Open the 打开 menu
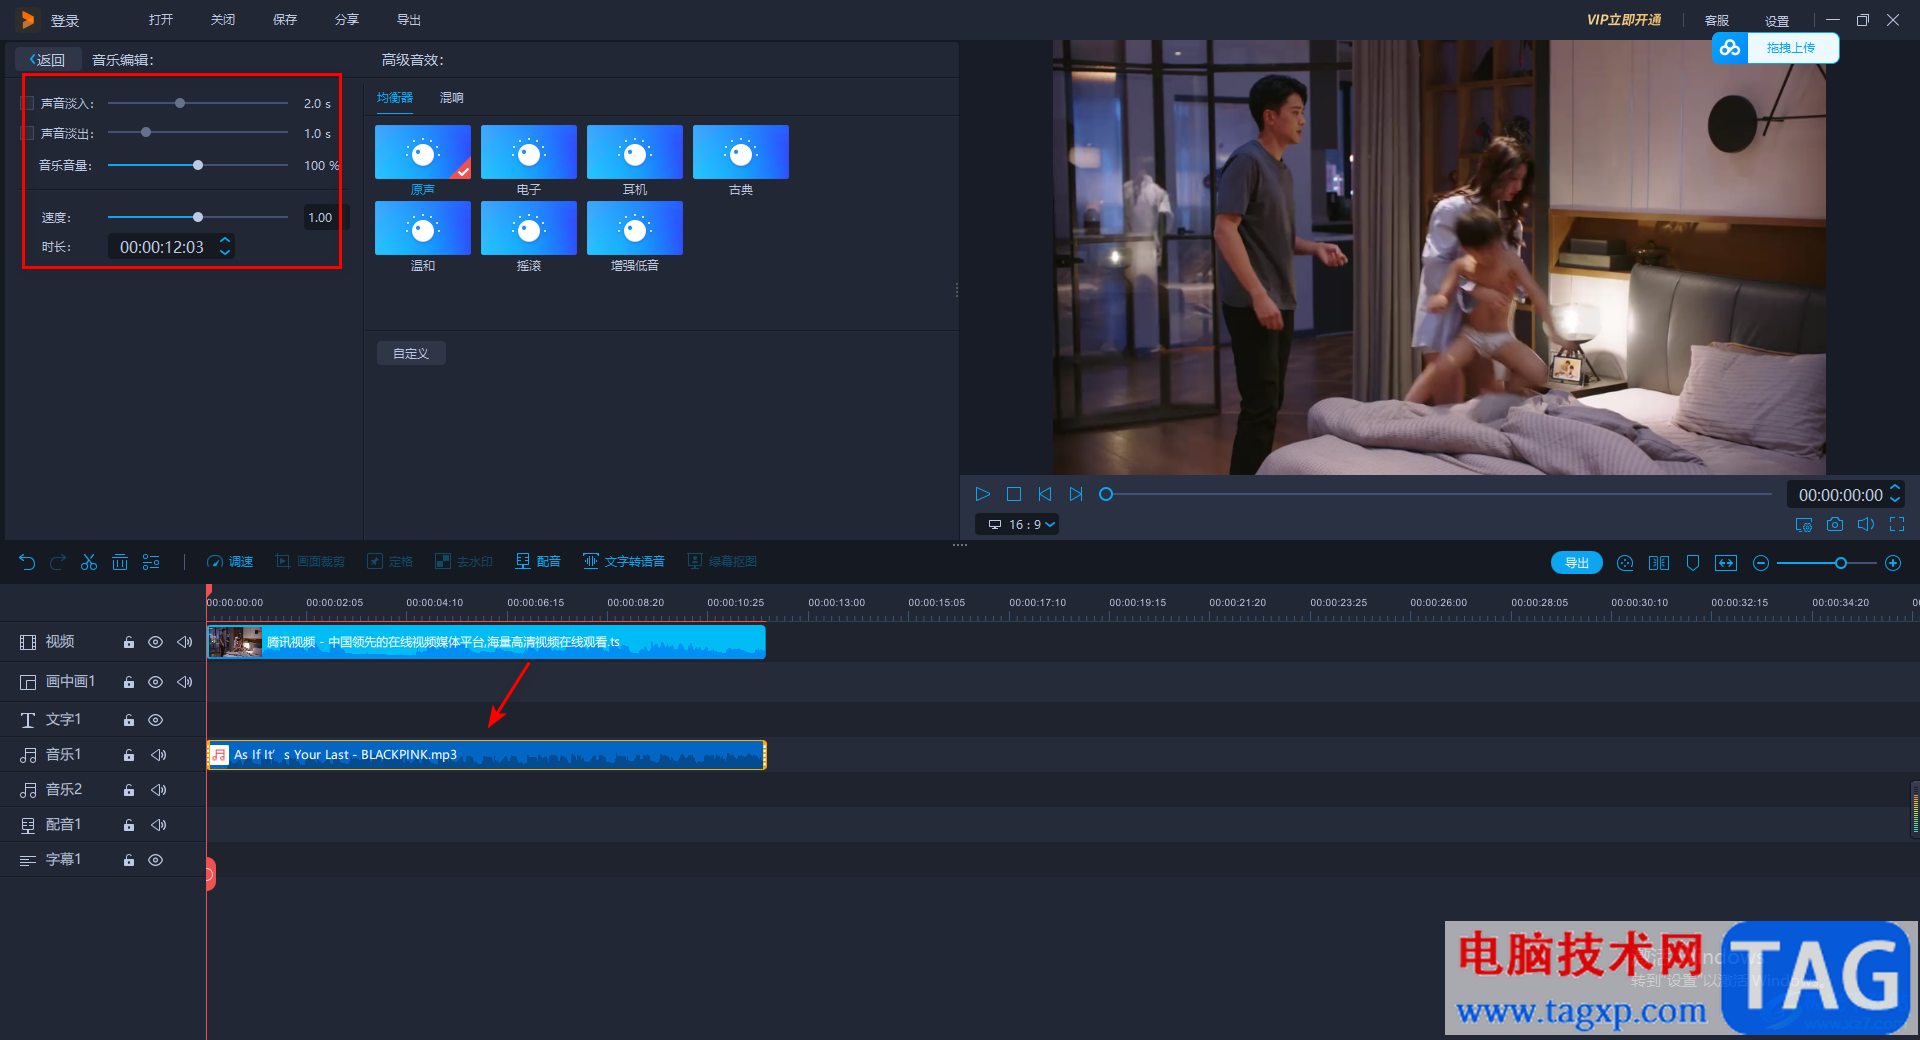 tap(161, 20)
